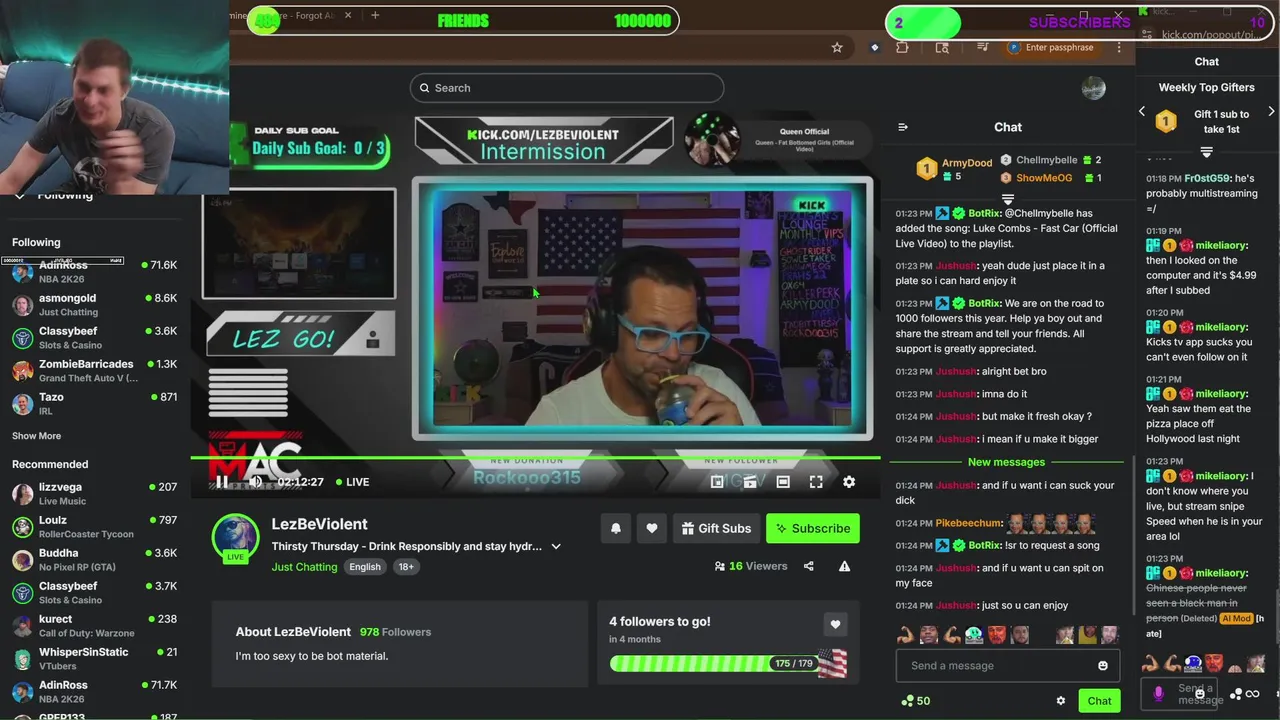This screenshot has width=1280, height=720.
Task: Click the stream seek progress bar
Action: (536, 458)
